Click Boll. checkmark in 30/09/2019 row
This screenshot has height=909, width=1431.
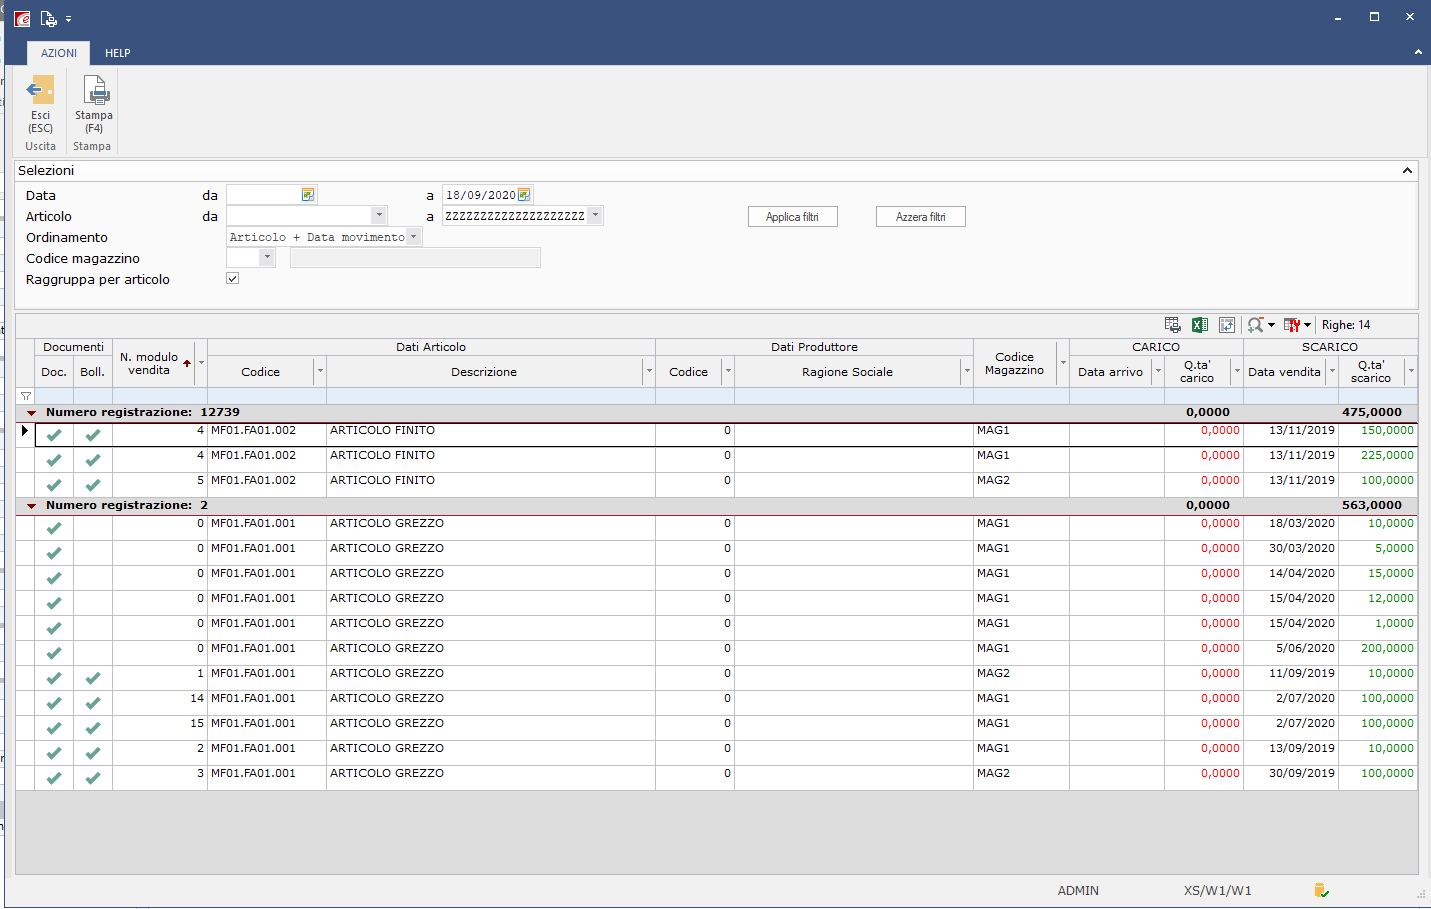coord(93,778)
